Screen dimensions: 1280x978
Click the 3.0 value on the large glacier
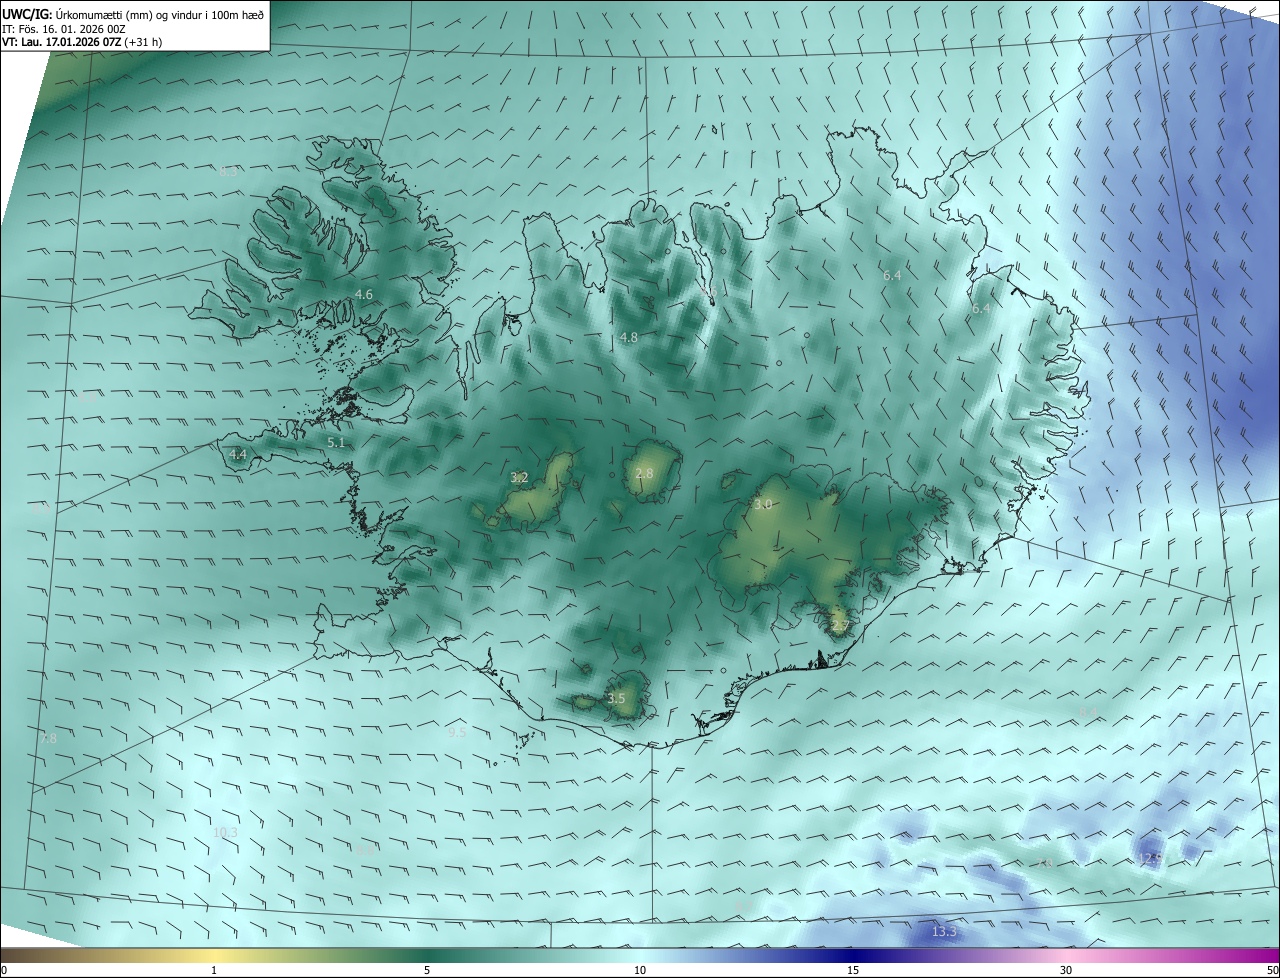point(763,505)
